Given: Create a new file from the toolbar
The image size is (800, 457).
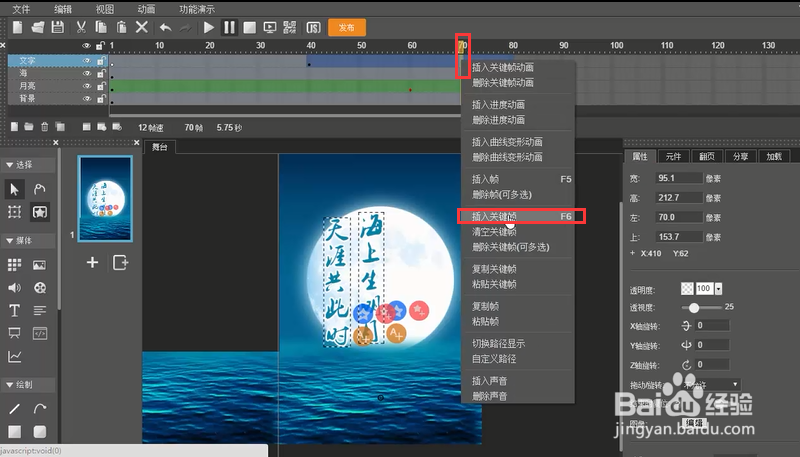Looking at the screenshot, I should [x=17, y=27].
